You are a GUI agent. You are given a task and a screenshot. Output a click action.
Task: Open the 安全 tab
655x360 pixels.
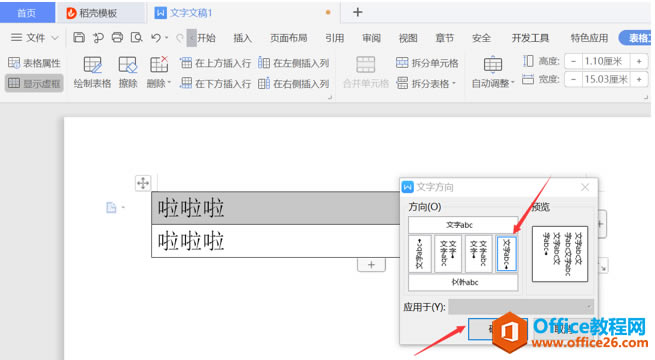click(481, 38)
